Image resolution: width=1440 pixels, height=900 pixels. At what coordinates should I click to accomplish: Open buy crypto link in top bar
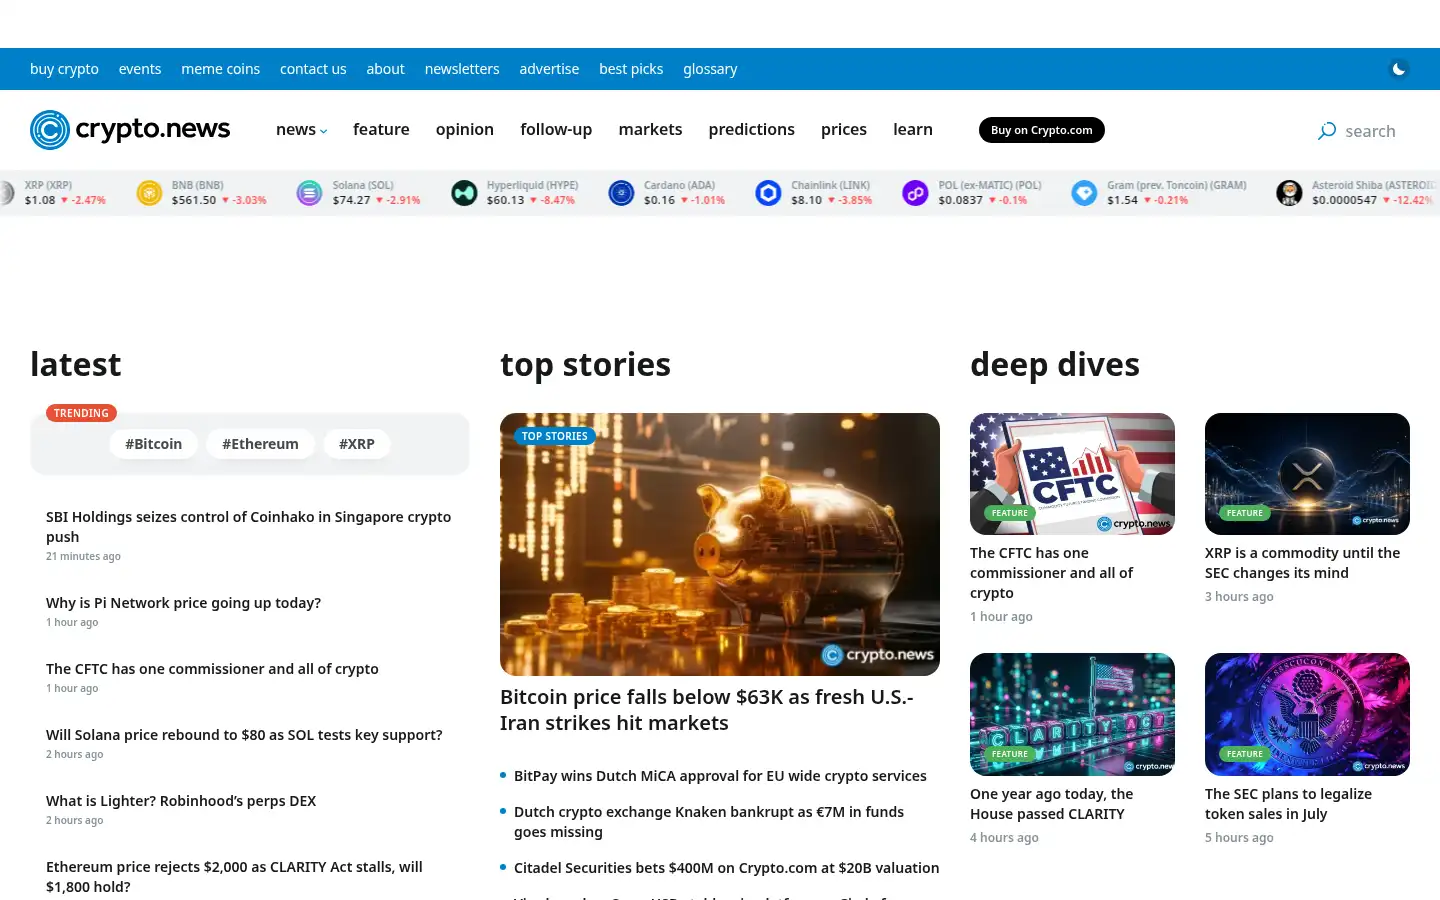tap(64, 69)
